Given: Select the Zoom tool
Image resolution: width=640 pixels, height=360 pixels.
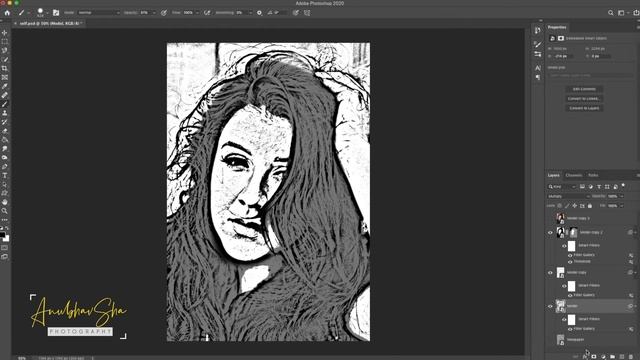Looking at the screenshot, I should pos(4,211).
